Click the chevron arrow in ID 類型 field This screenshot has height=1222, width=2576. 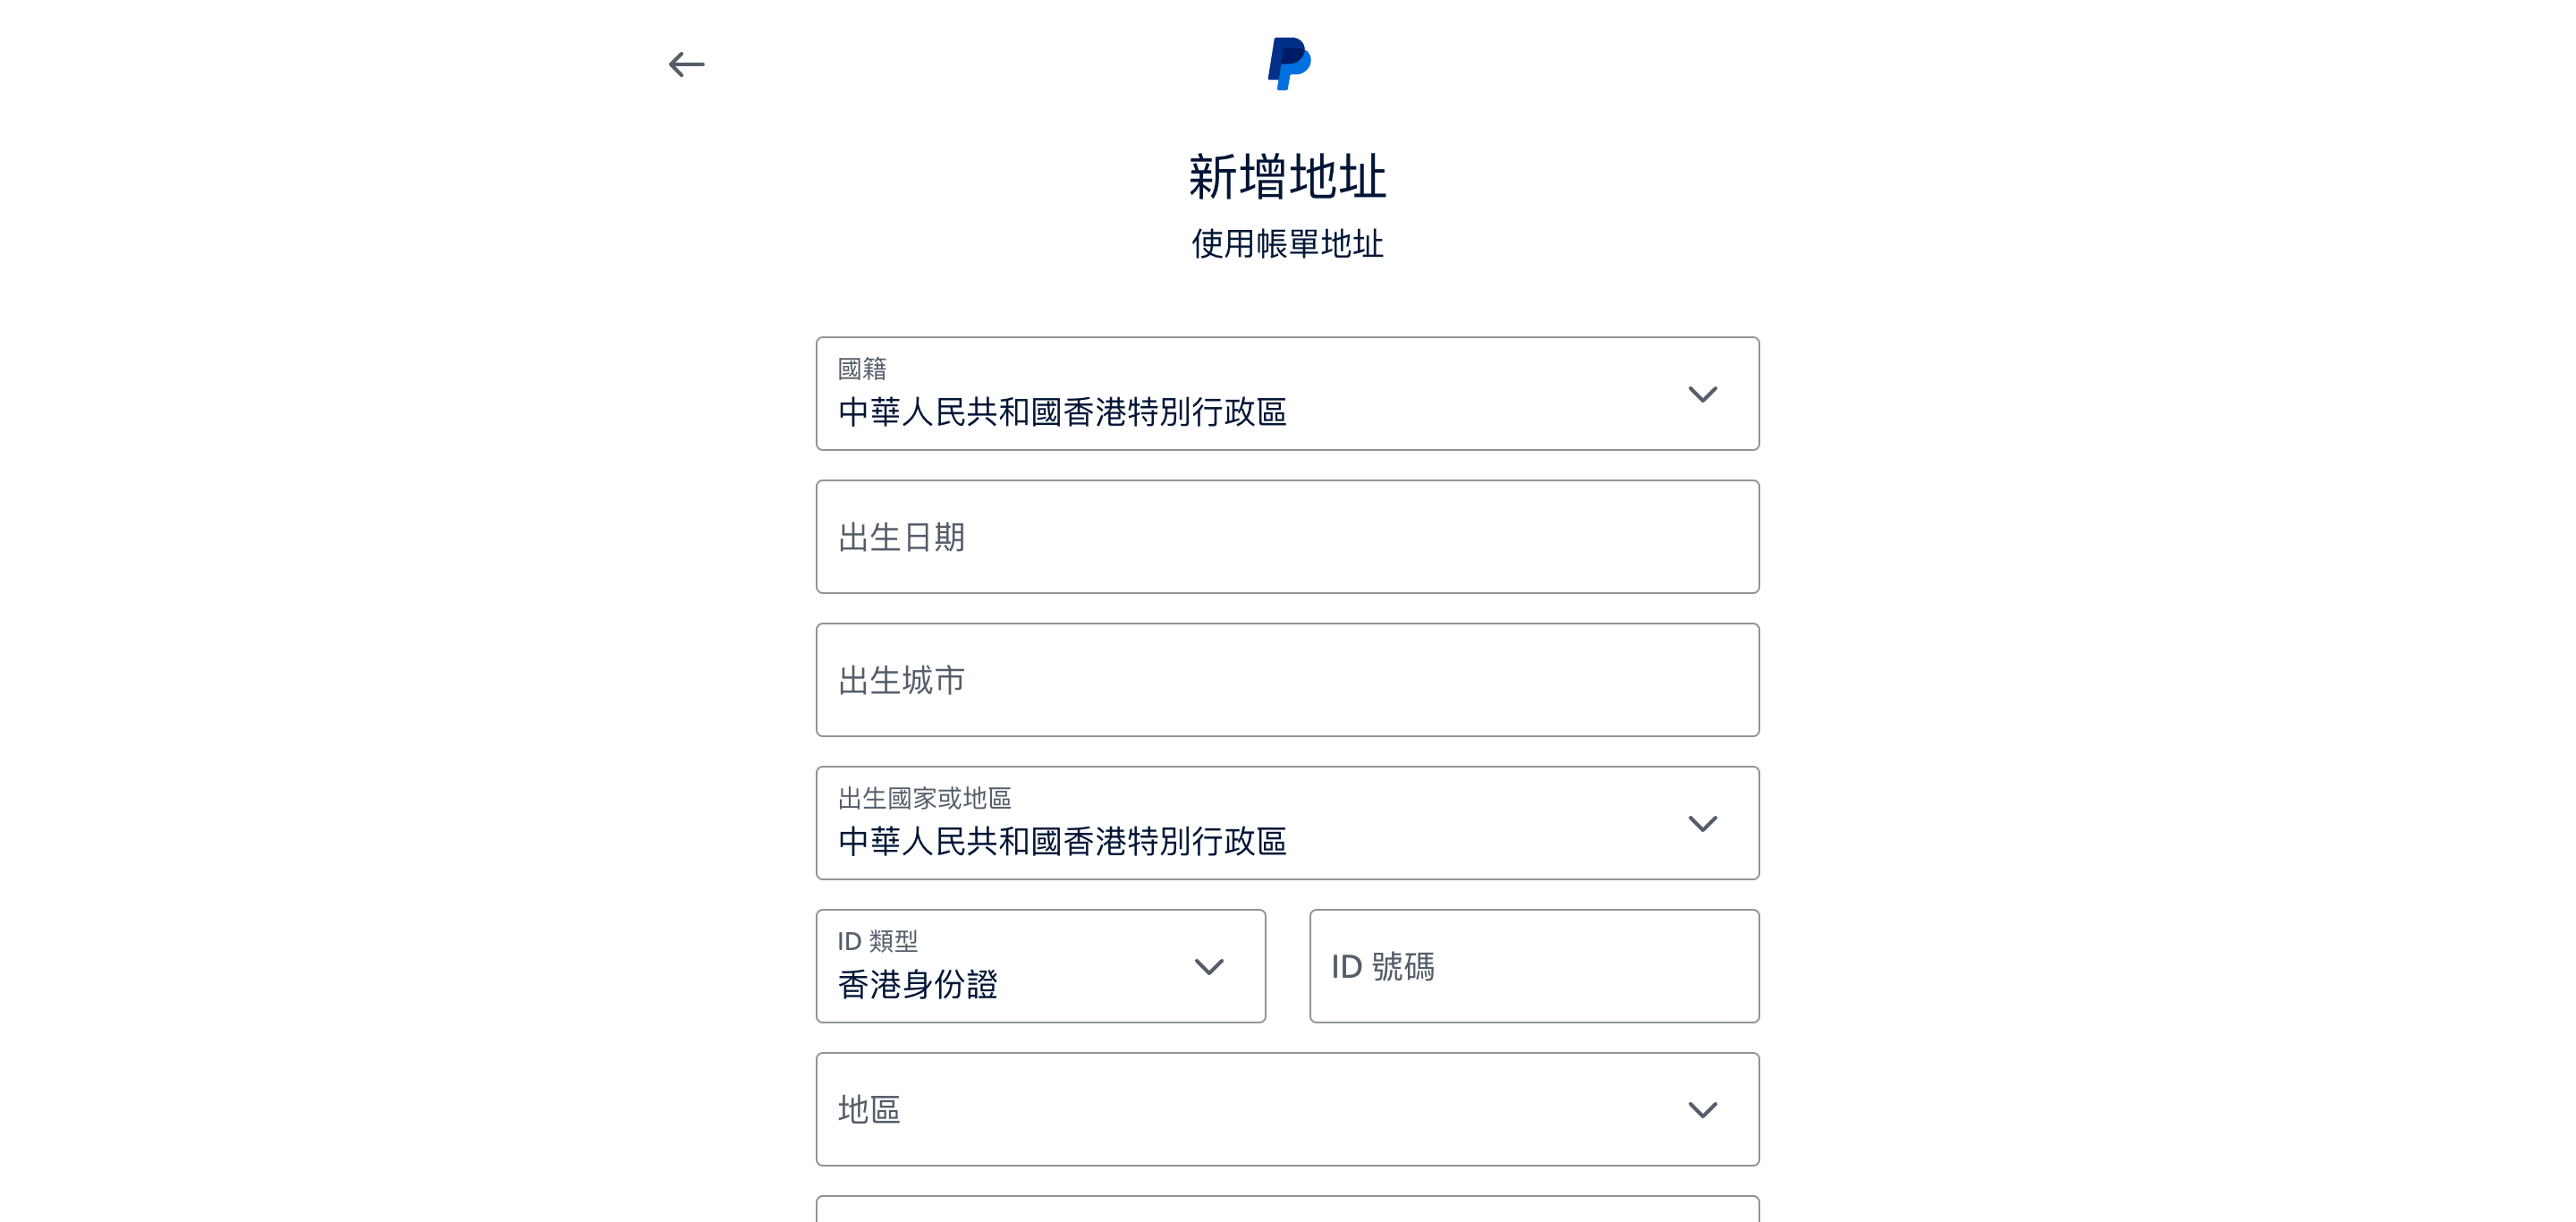point(1209,966)
